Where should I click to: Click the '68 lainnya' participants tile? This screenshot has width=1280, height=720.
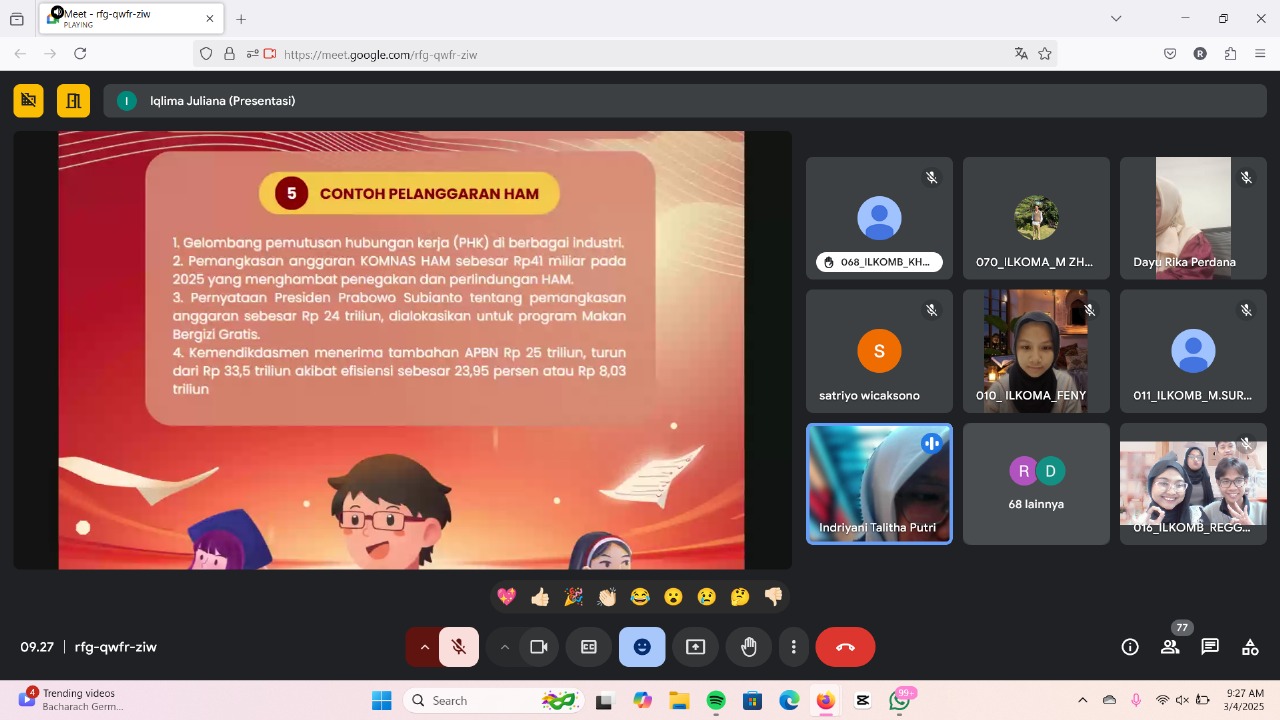pyautogui.click(x=1036, y=484)
